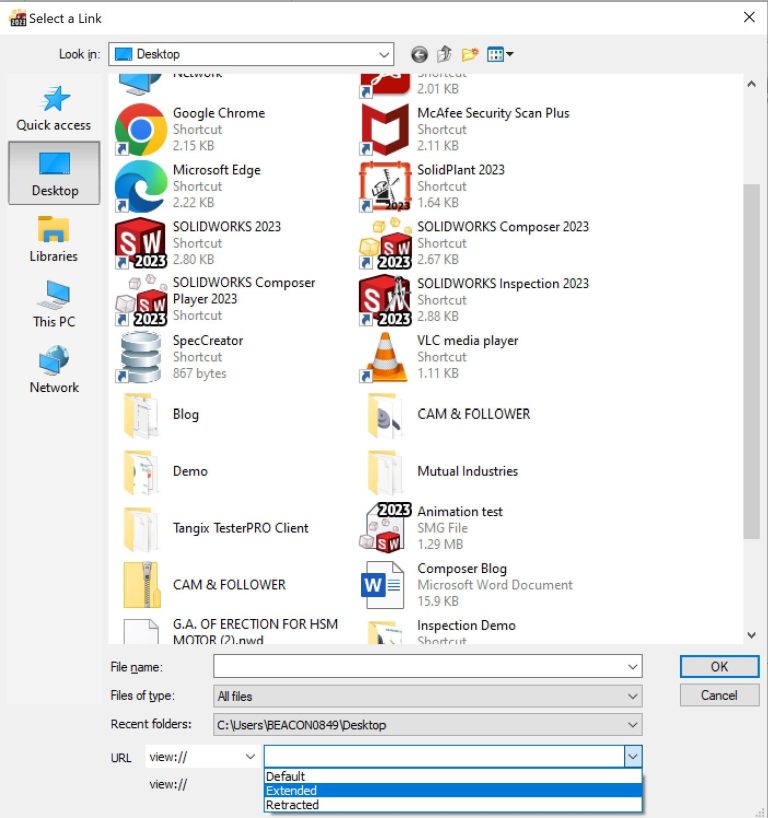Expand the File name dropdown arrow
The image size is (768, 818).
click(x=632, y=667)
